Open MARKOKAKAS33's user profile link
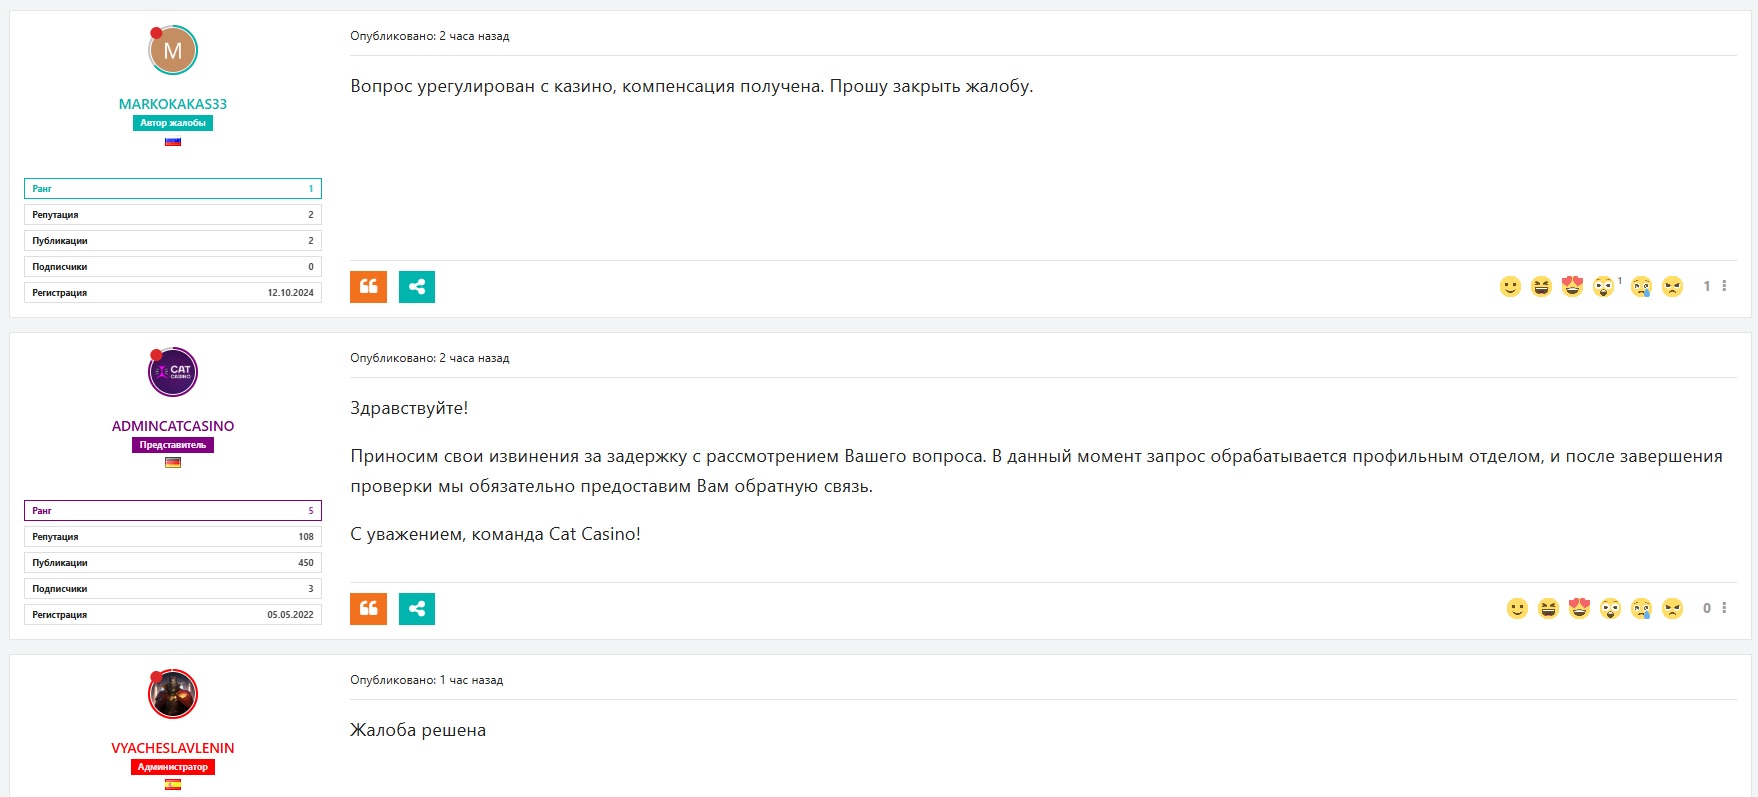Screen dimensions: 1758x797 [173, 104]
